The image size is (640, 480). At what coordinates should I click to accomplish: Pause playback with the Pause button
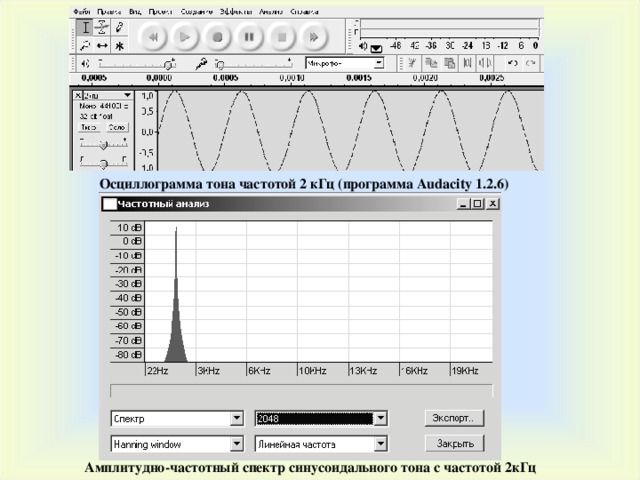tap(249, 37)
